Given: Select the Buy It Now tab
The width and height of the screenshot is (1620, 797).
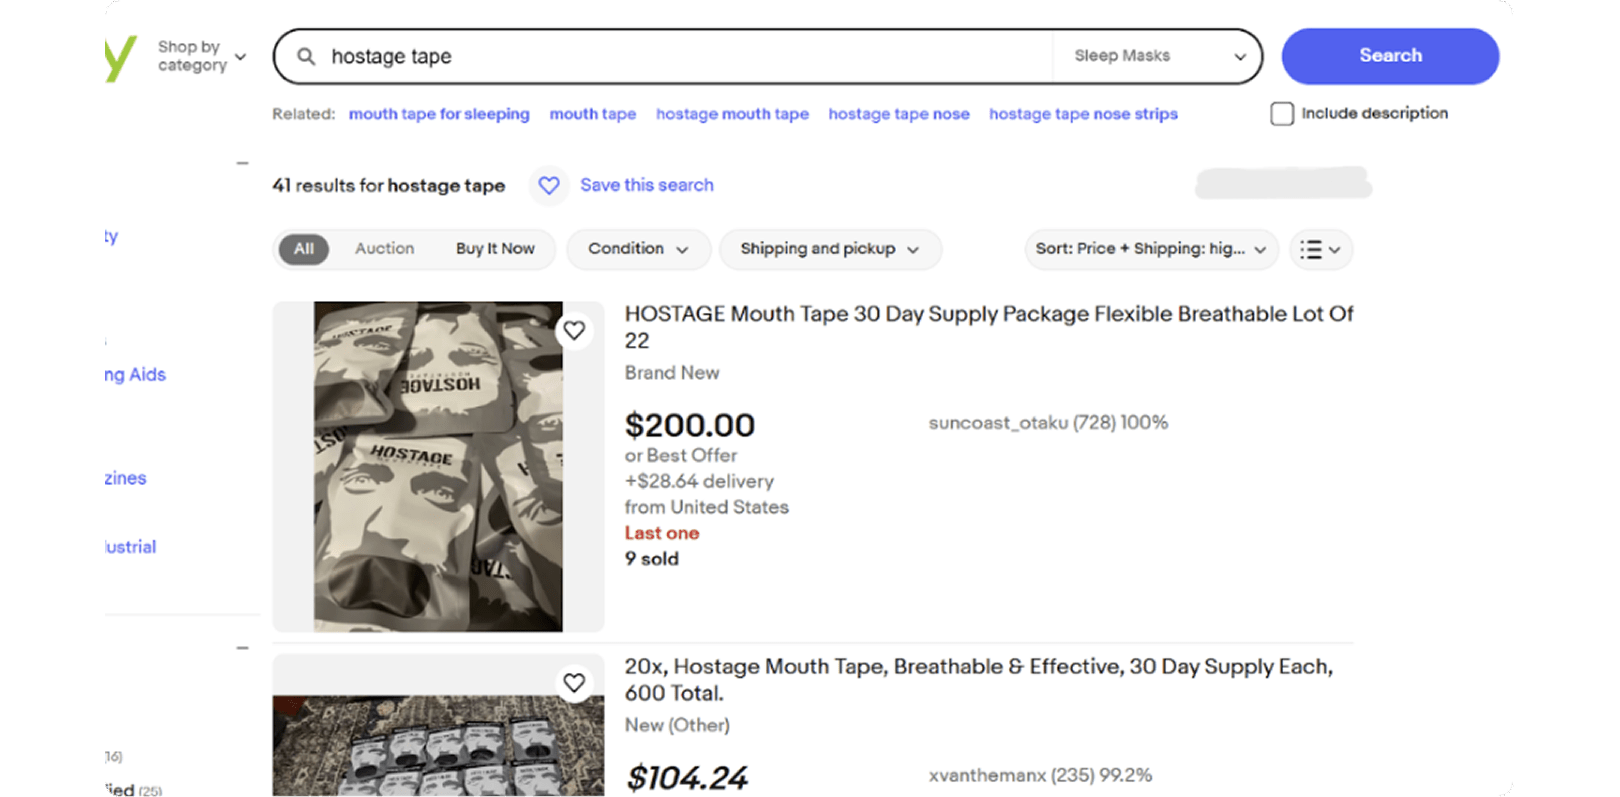Looking at the screenshot, I should tap(495, 249).
